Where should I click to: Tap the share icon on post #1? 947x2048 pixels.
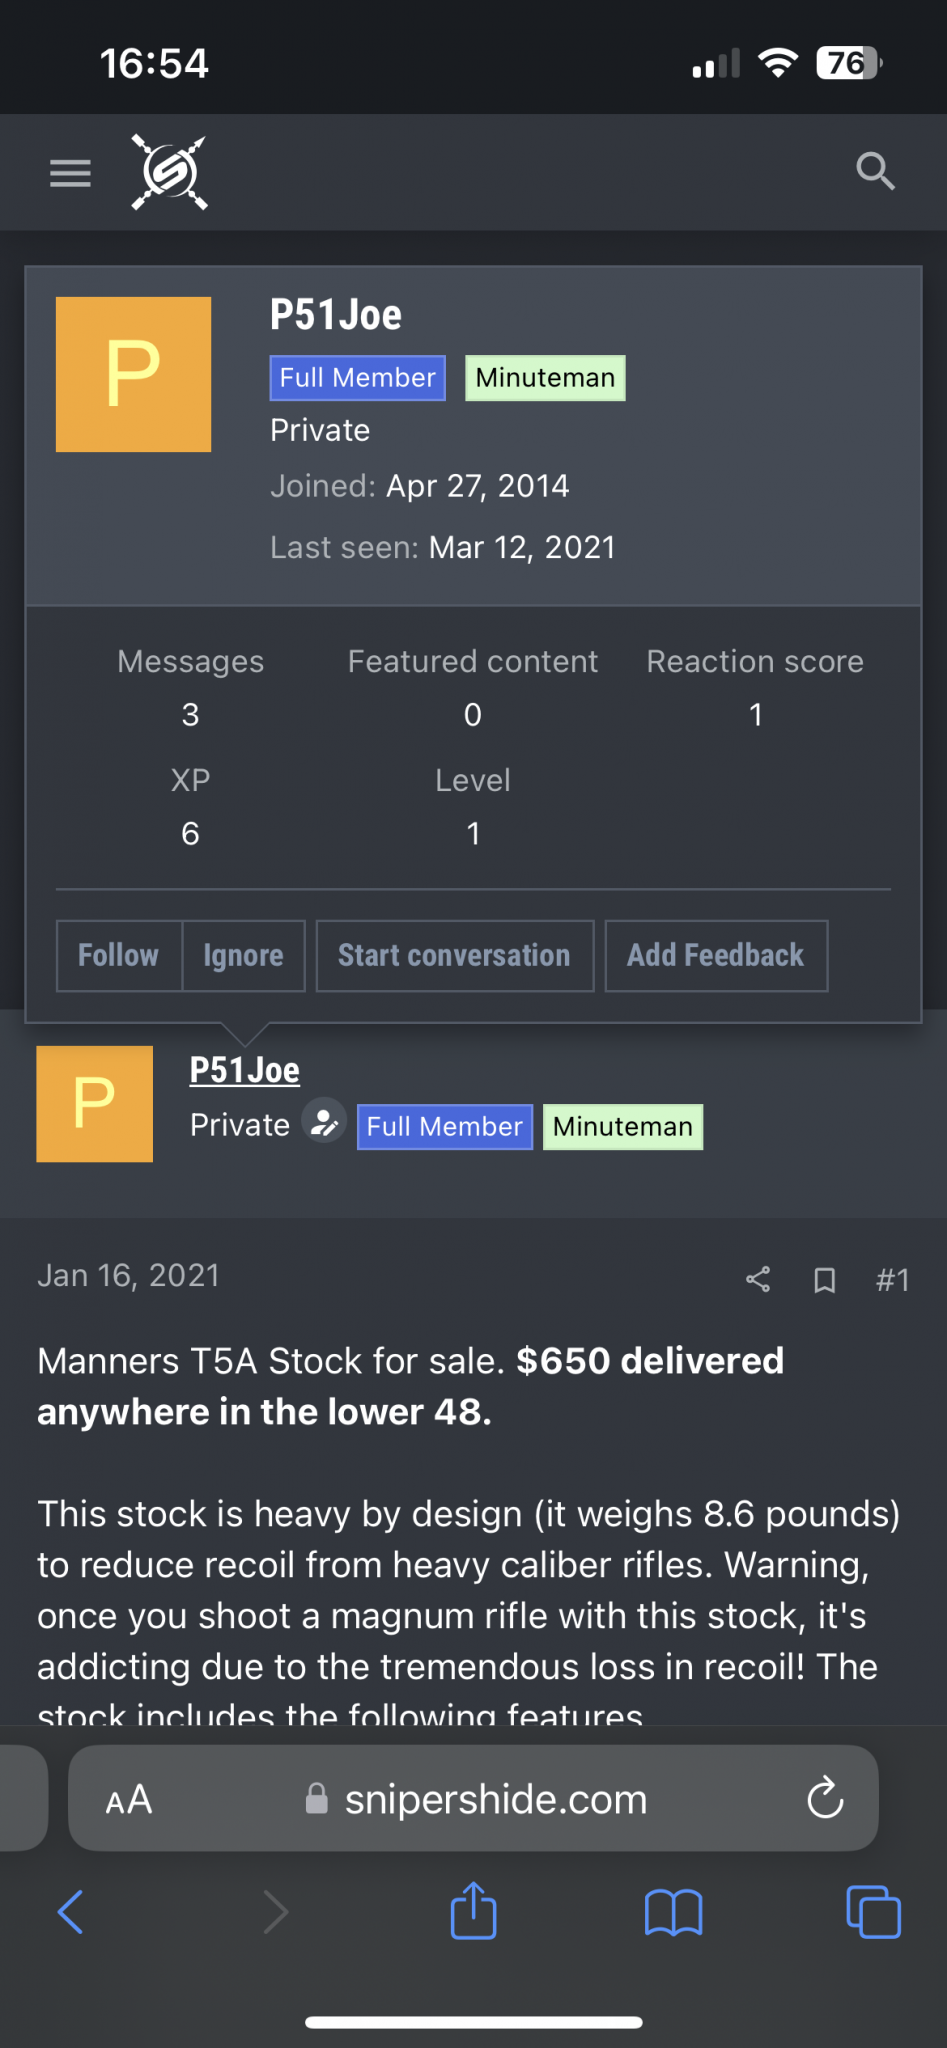coord(758,1279)
